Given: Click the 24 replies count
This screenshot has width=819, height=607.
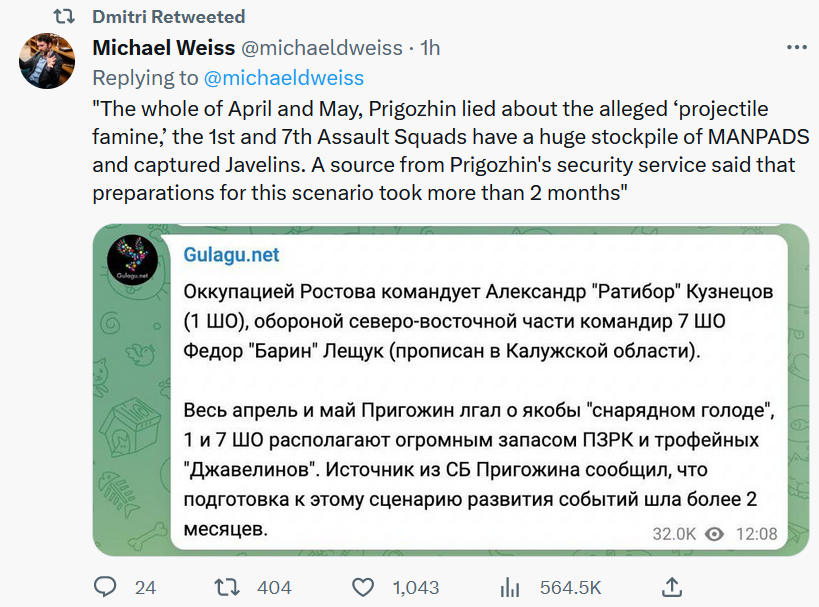Looking at the screenshot, I should click(145, 587).
